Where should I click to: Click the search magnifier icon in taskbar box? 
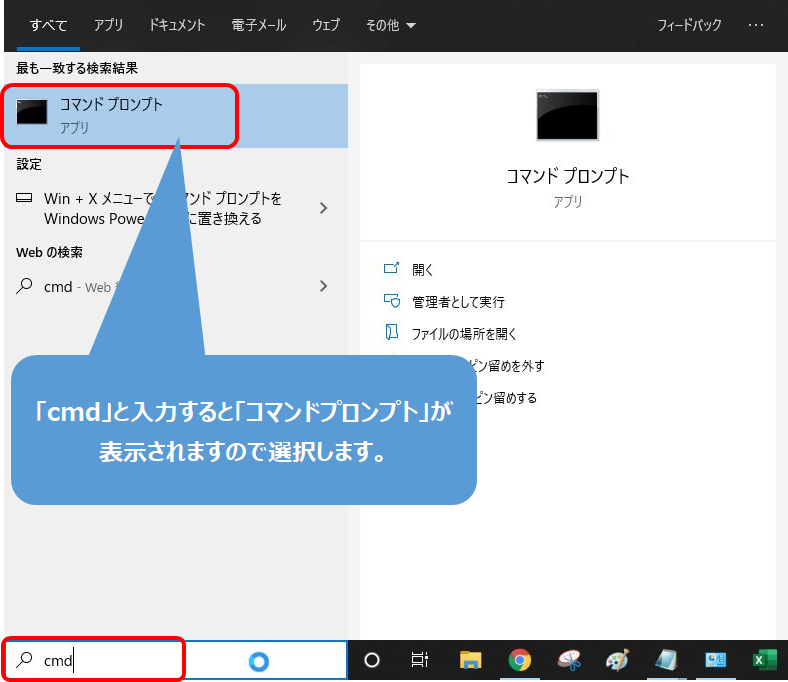click(24, 659)
